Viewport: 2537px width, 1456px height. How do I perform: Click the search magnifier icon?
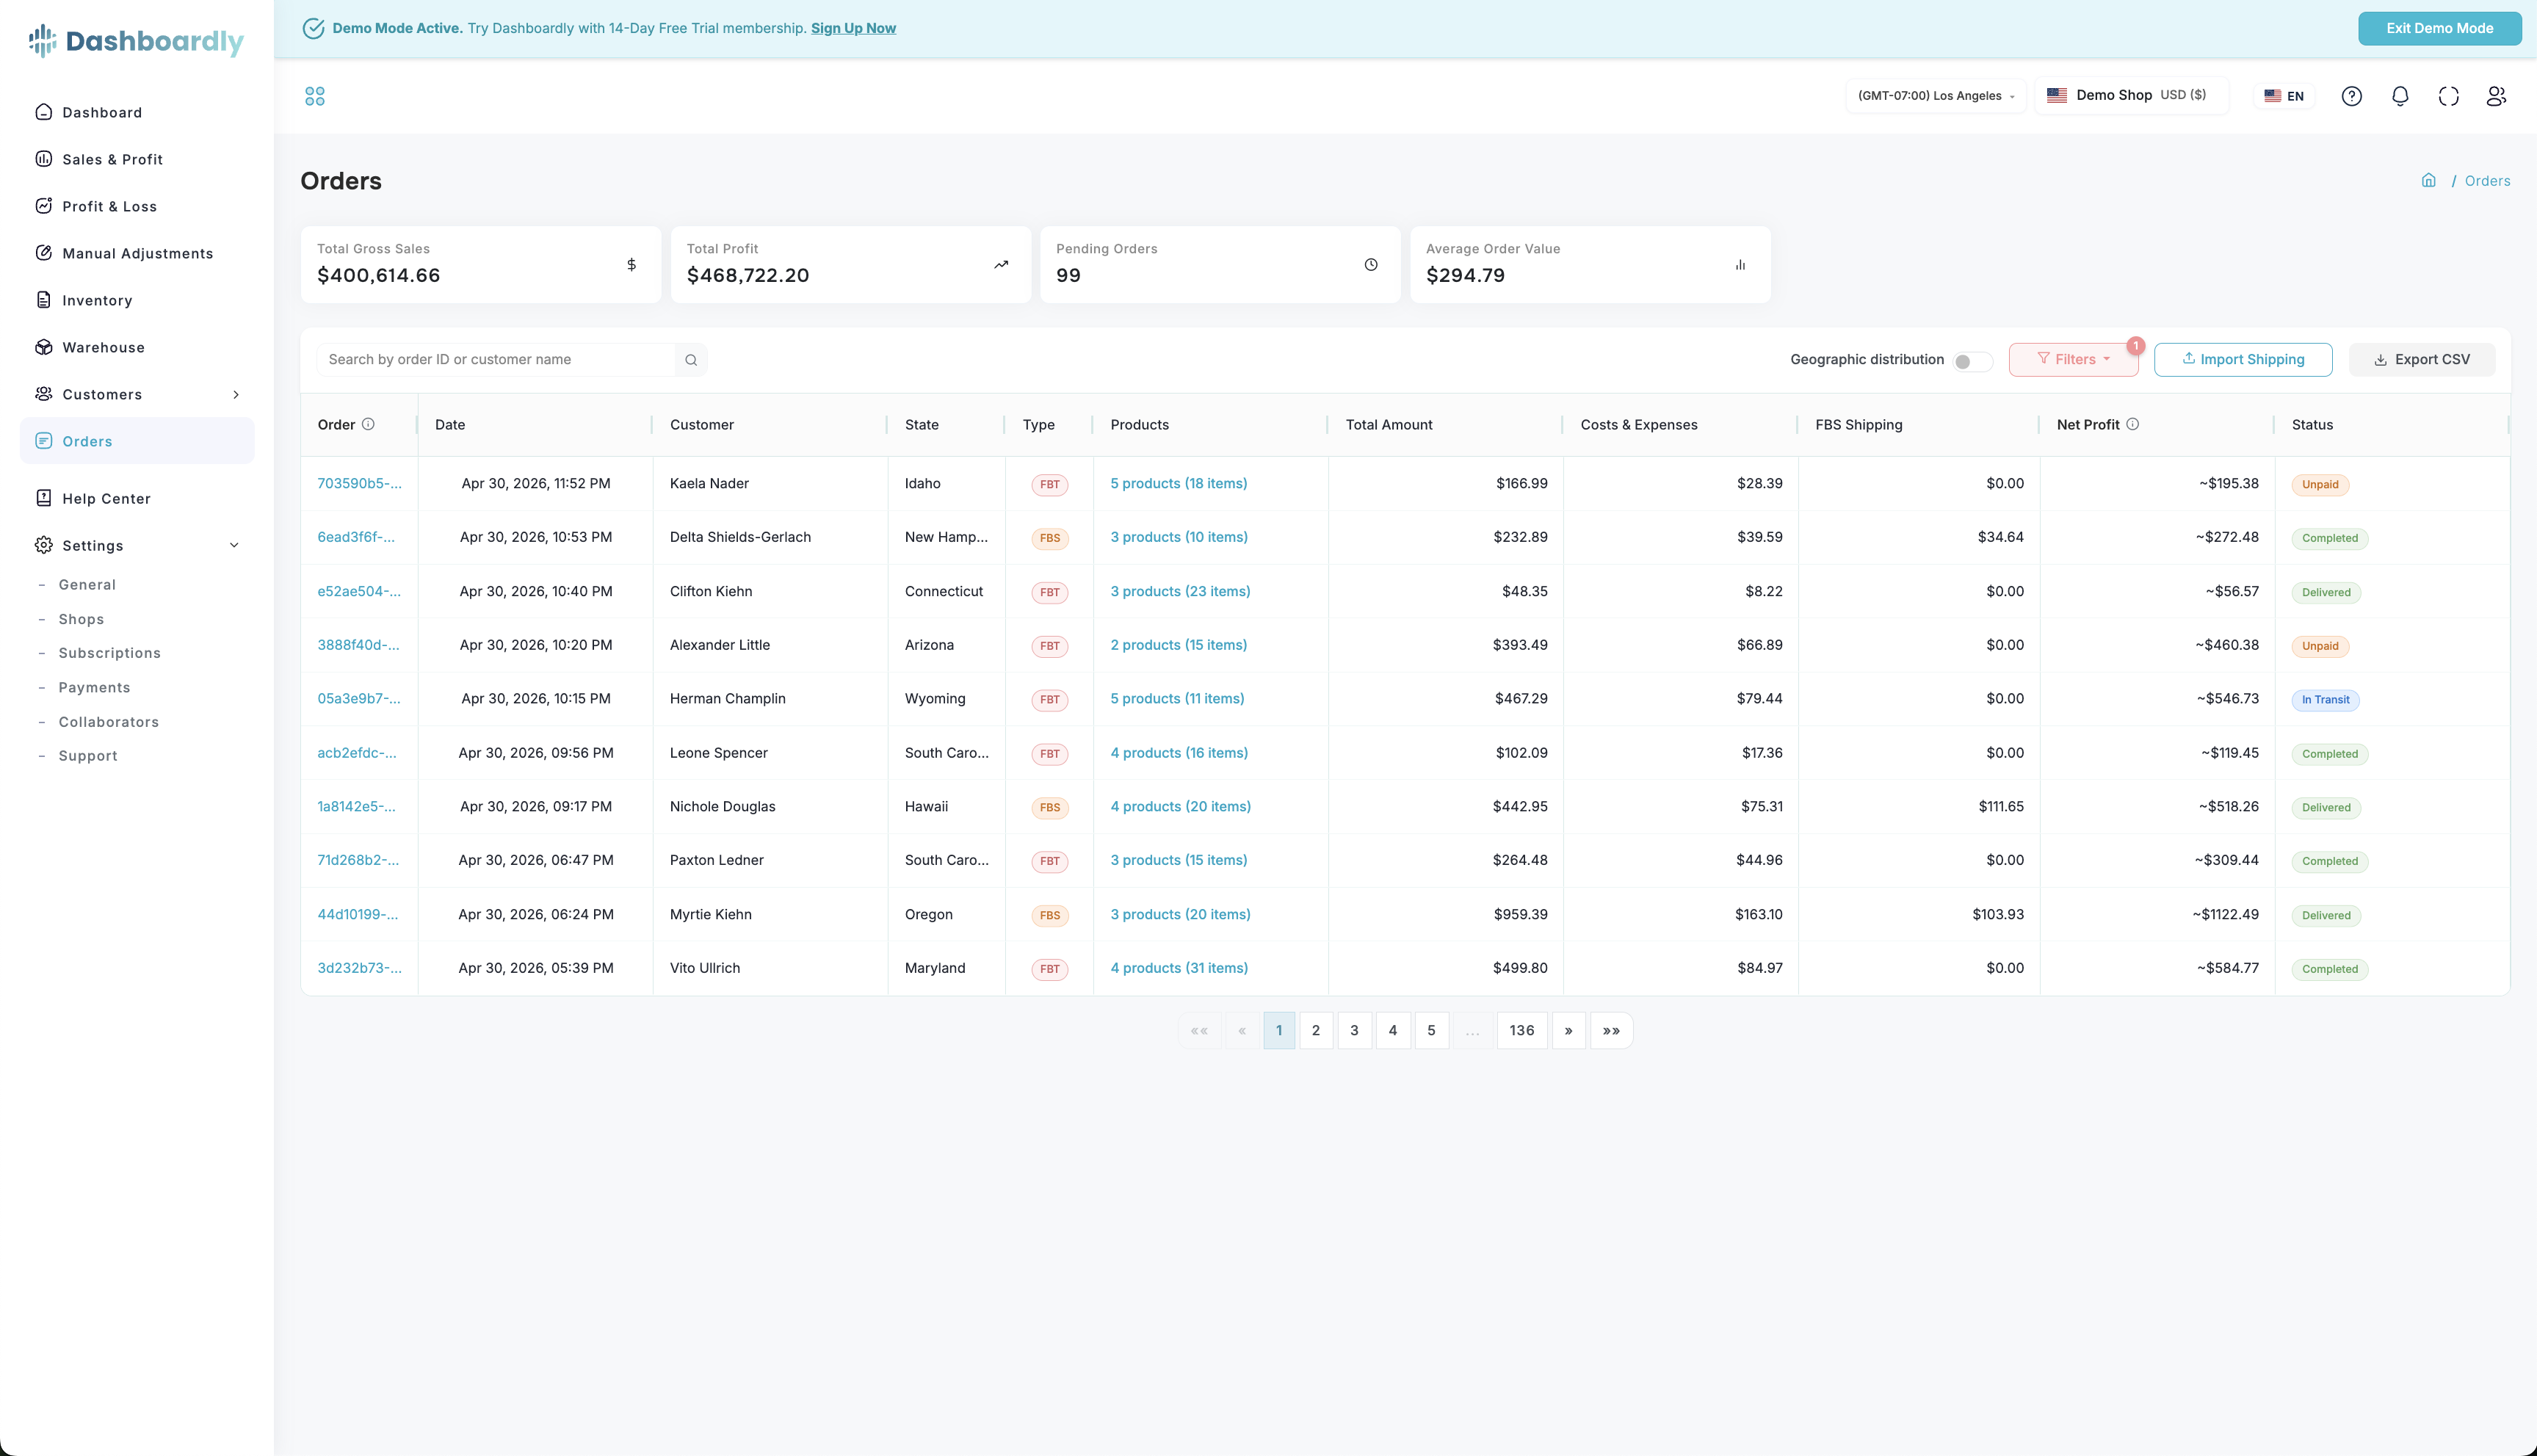pyautogui.click(x=691, y=360)
